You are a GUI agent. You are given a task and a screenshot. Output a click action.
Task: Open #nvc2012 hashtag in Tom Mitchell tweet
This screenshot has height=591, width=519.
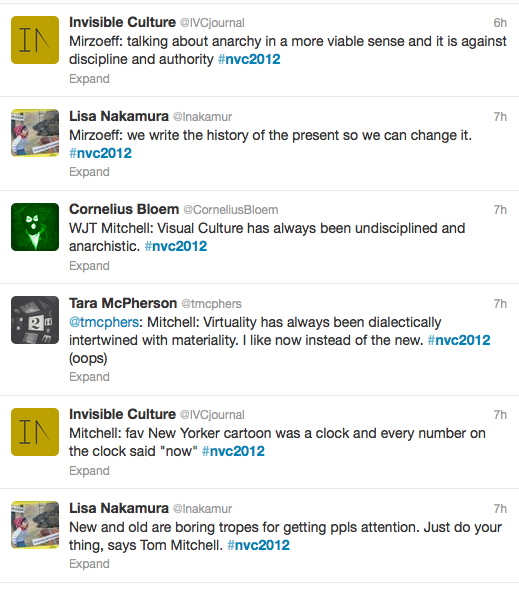point(259,545)
